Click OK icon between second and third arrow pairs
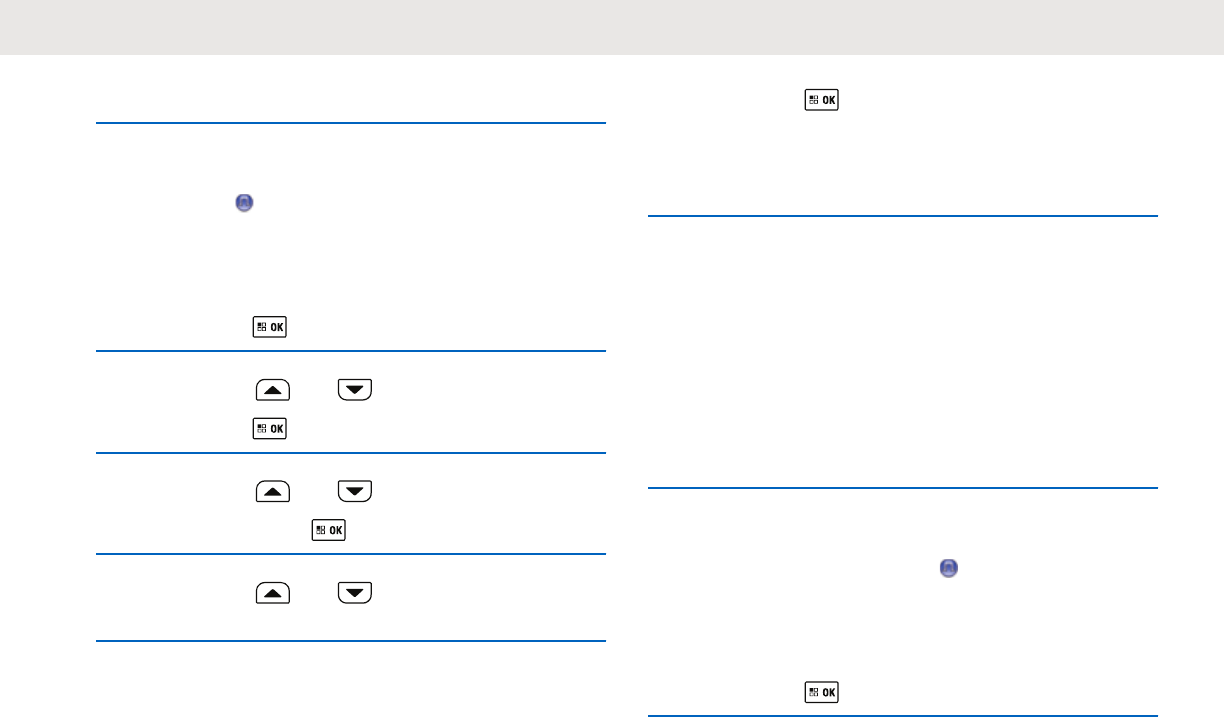 [329, 531]
